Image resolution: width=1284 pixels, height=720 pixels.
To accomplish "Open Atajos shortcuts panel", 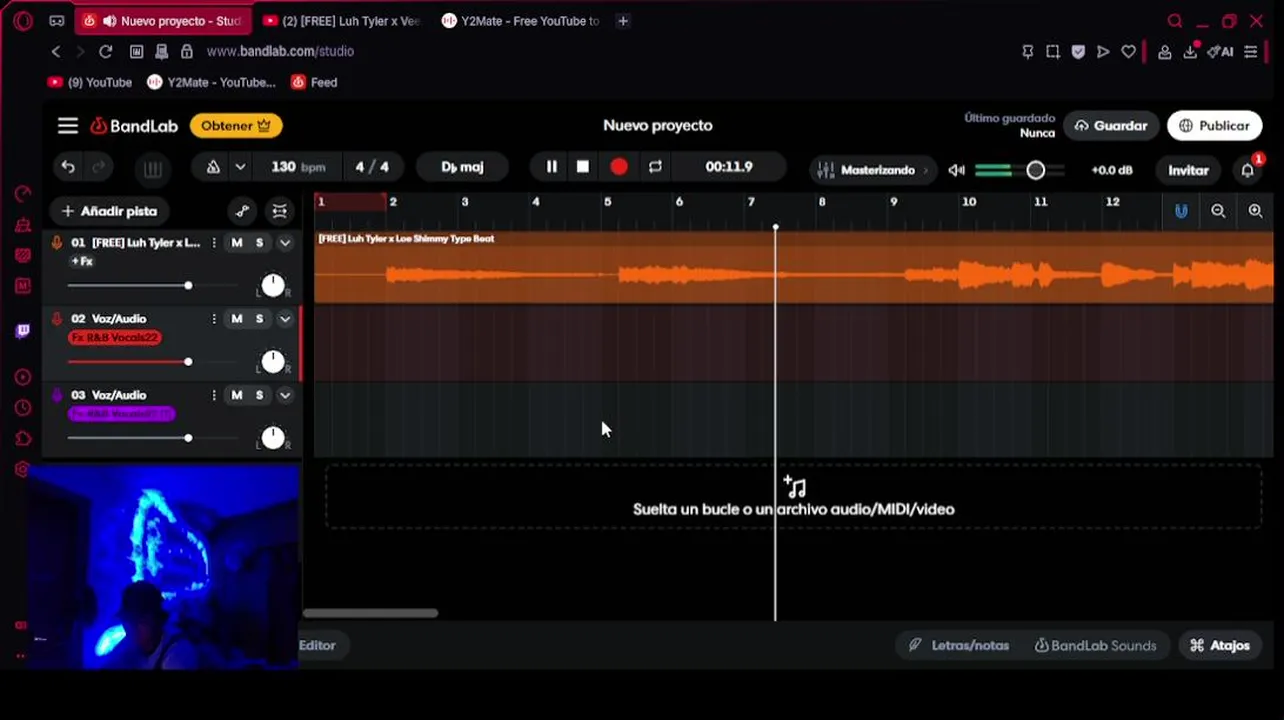I will point(1219,646).
